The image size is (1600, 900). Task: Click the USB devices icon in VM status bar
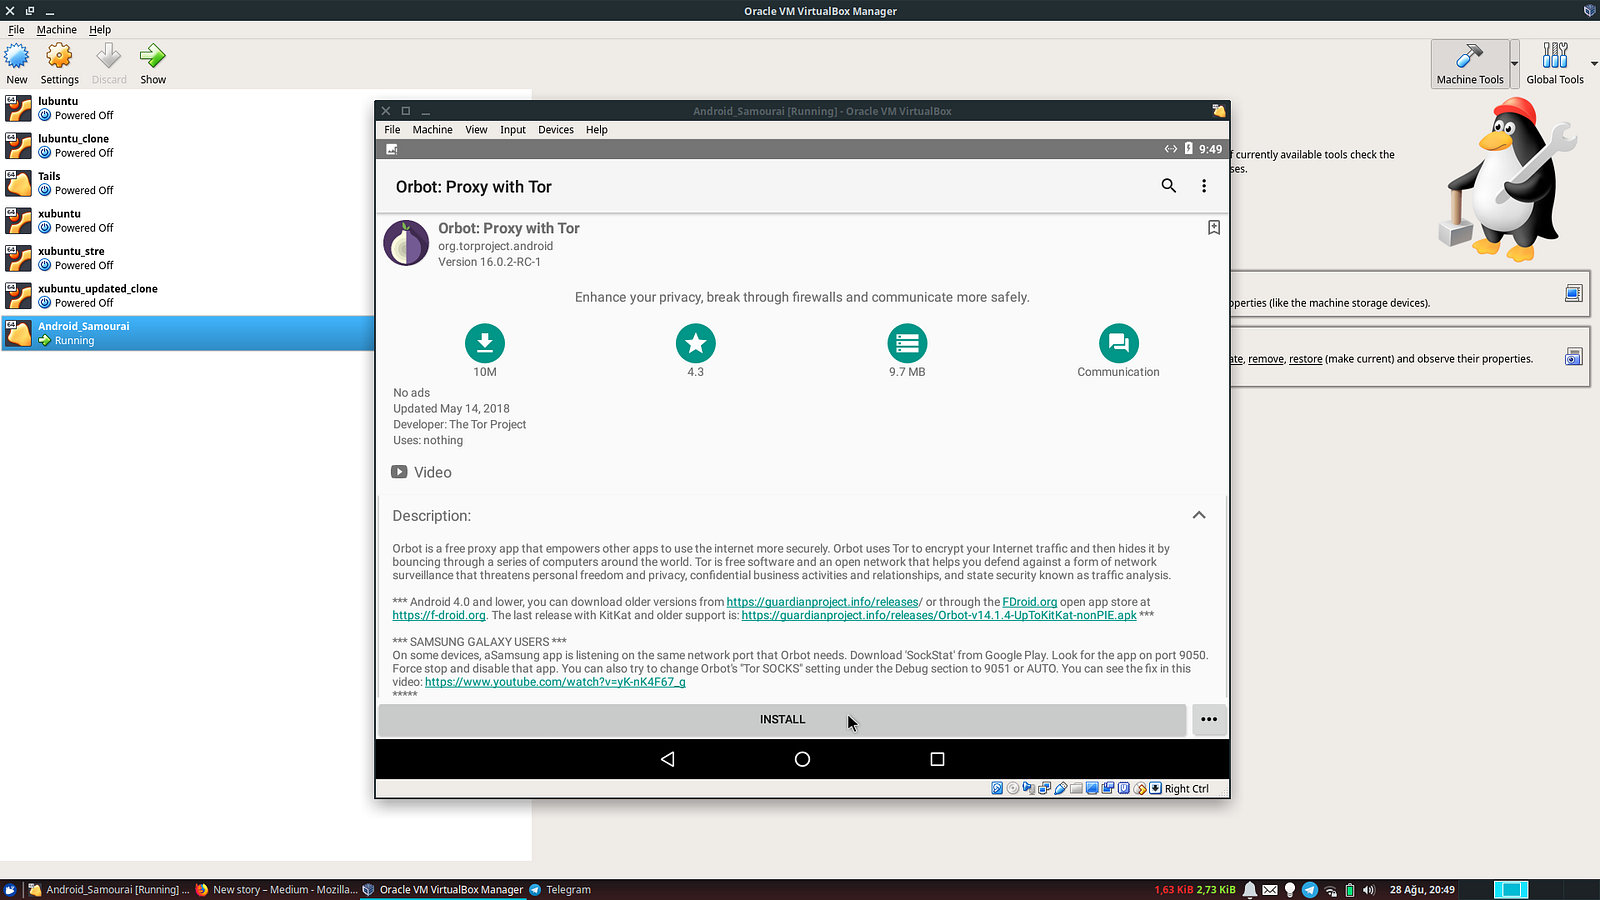[x=1061, y=788]
